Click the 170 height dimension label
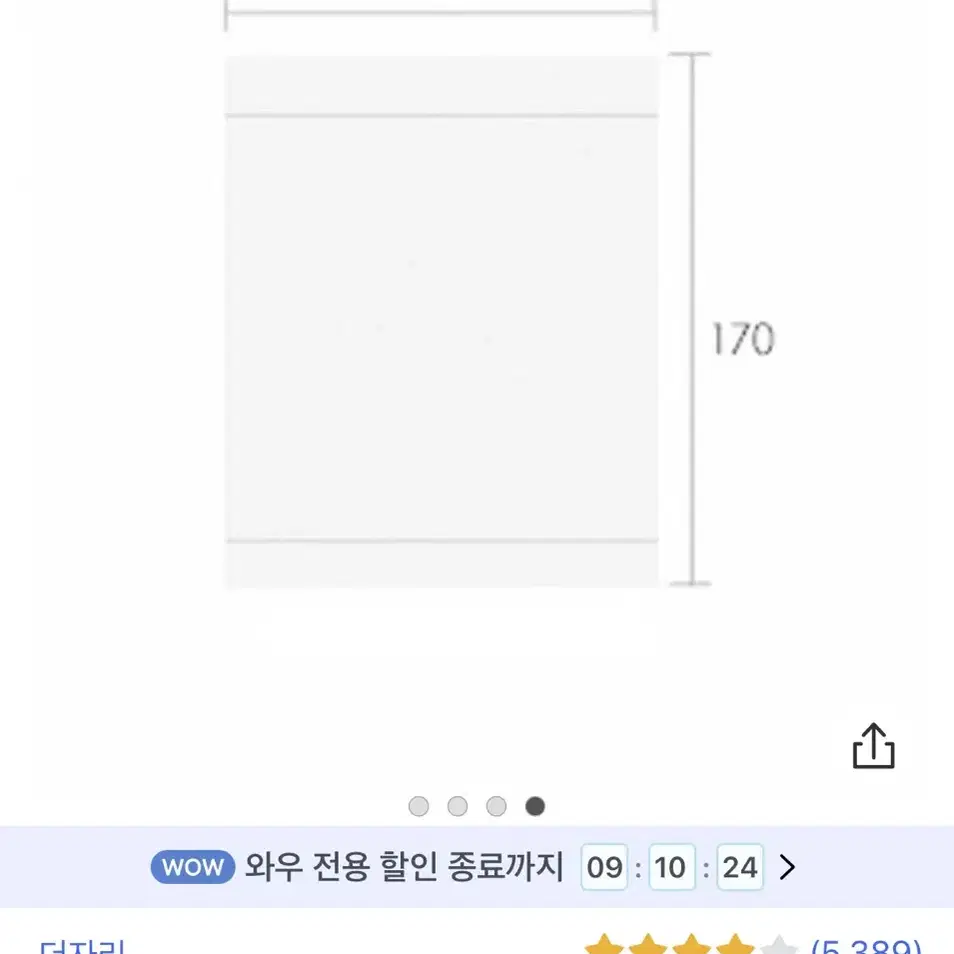 [x=743, y=338]
